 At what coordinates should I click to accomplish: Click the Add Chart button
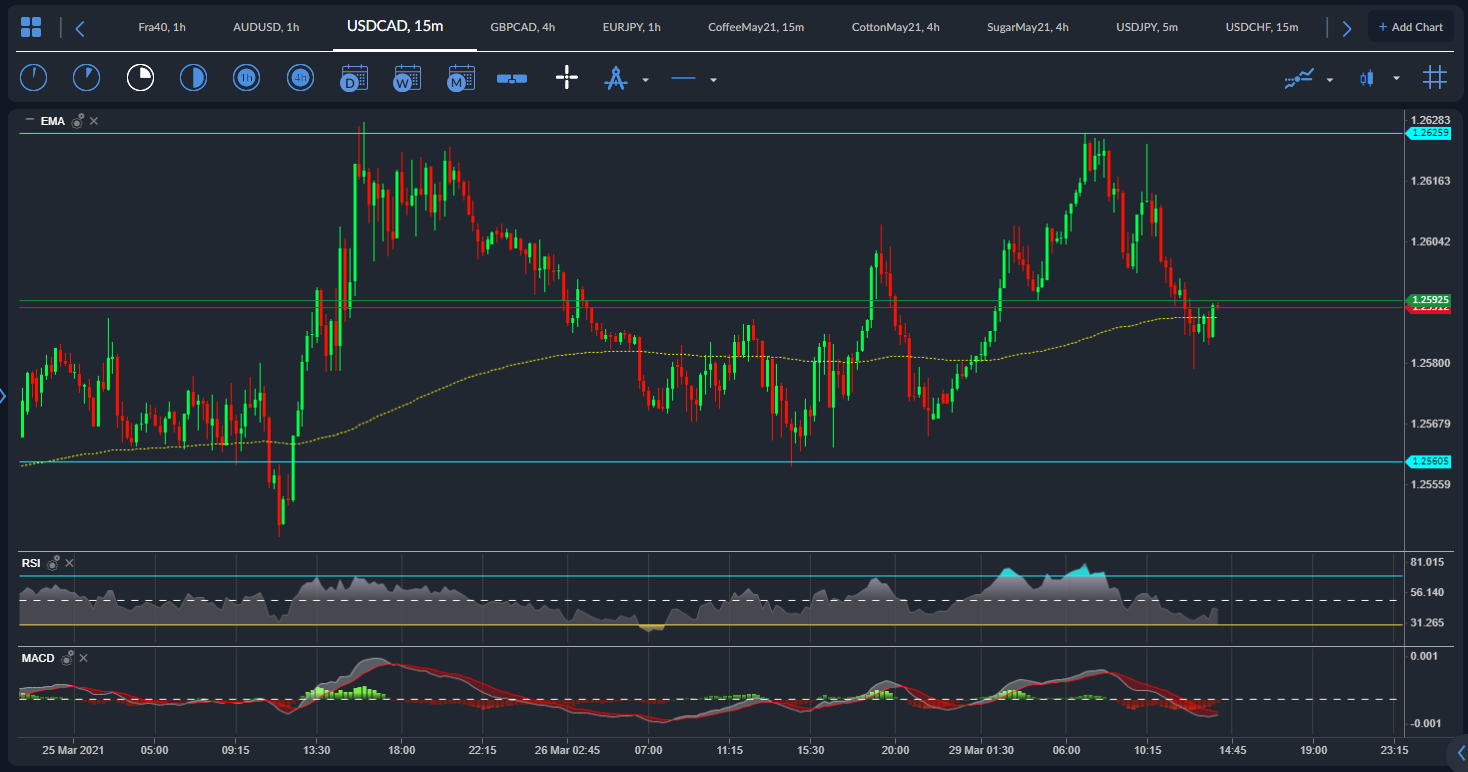(1411, 27)
